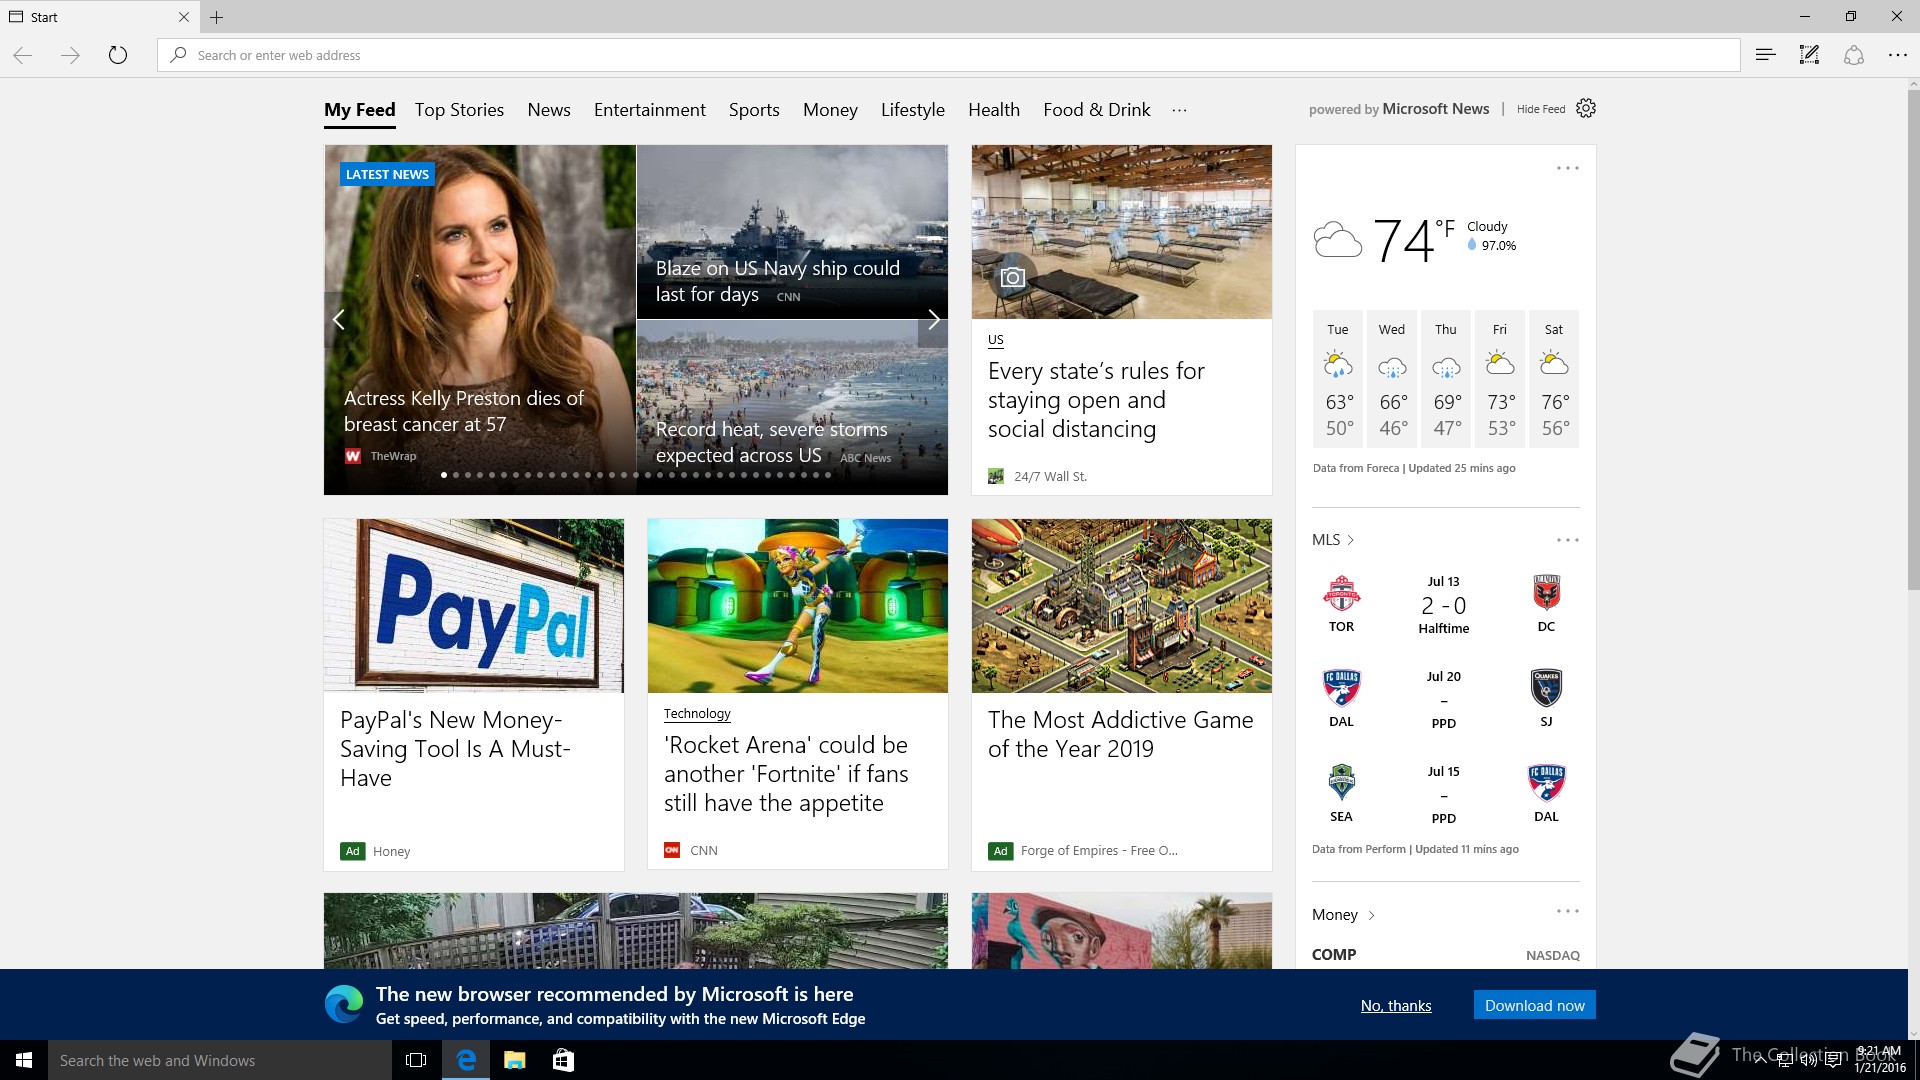Open the Technology category link

[x=697, y=713]
